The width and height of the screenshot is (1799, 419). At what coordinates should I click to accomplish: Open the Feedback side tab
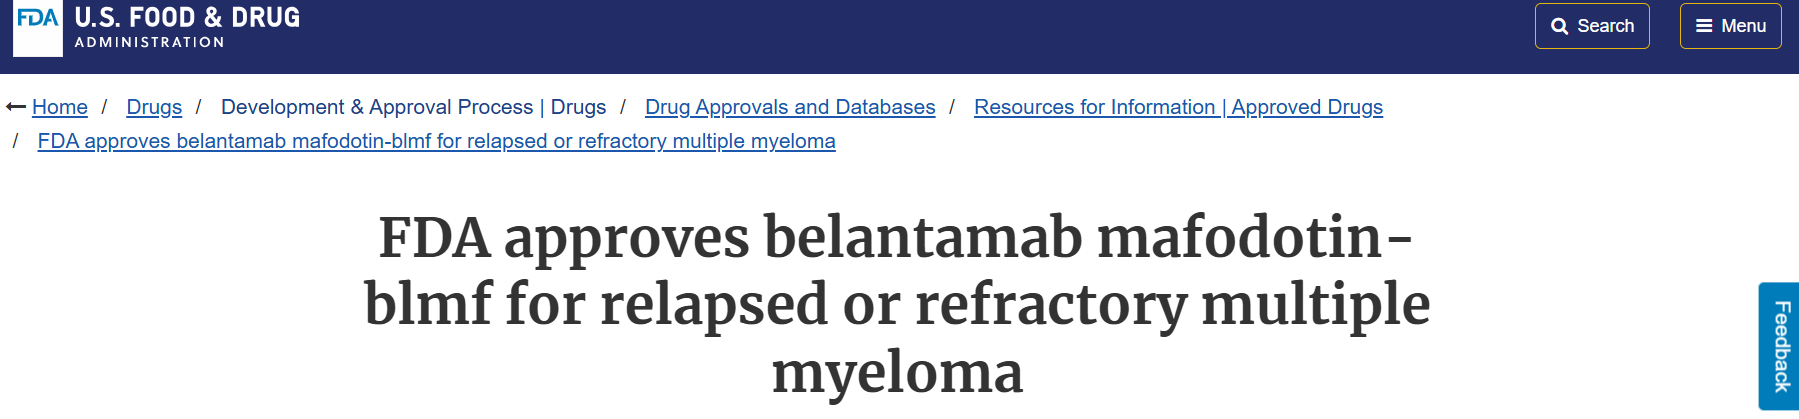tap(1779, 346)
